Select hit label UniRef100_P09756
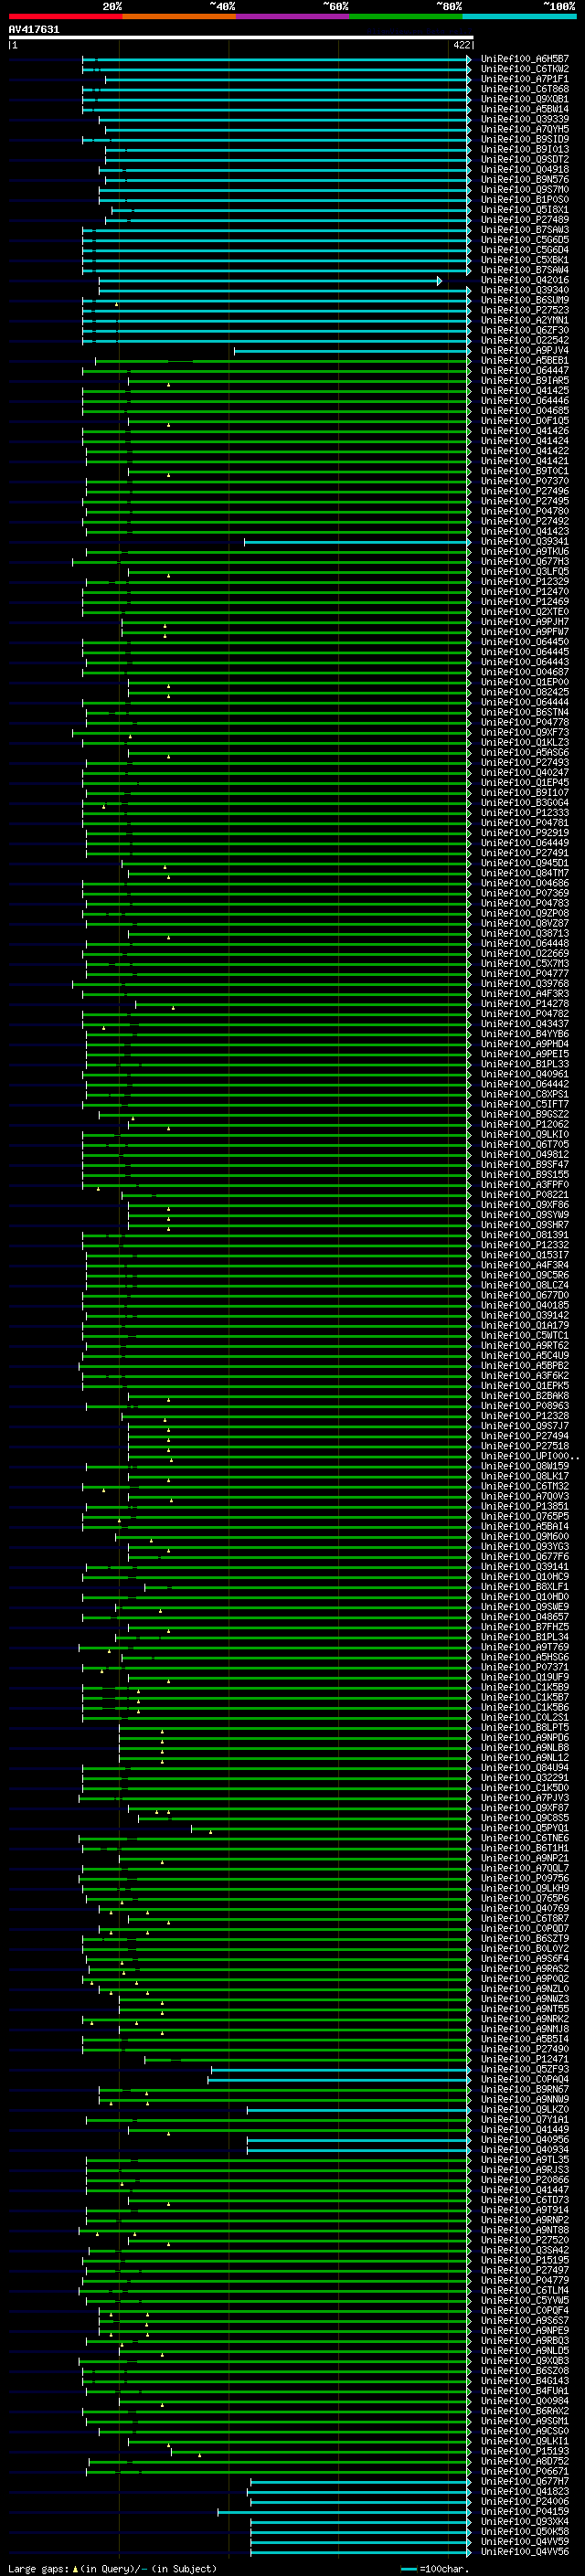Screen dimensions: 585x2576 click(524, 1878)
